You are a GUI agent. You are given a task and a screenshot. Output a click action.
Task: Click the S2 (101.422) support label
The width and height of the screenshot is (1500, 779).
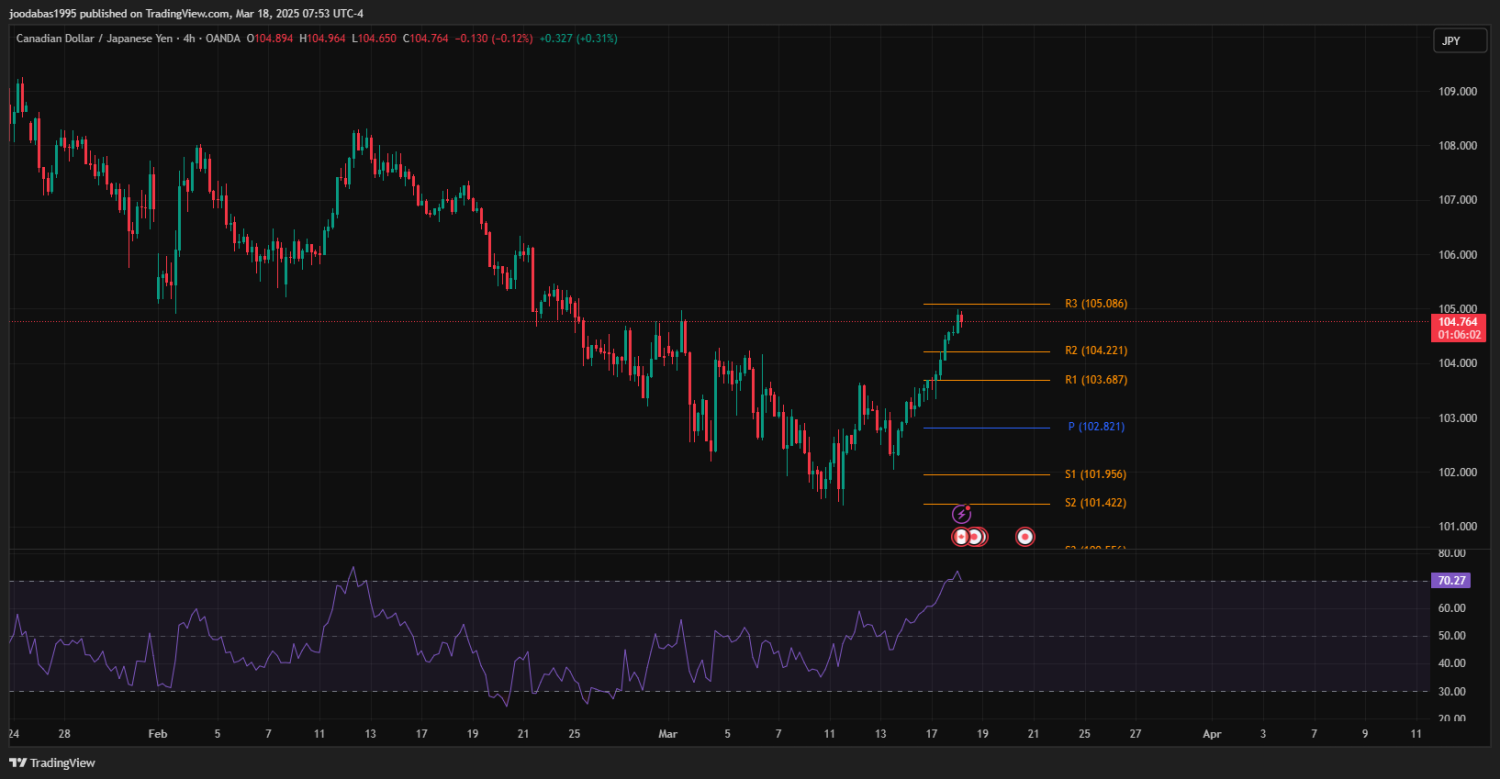click(1096, 503)
